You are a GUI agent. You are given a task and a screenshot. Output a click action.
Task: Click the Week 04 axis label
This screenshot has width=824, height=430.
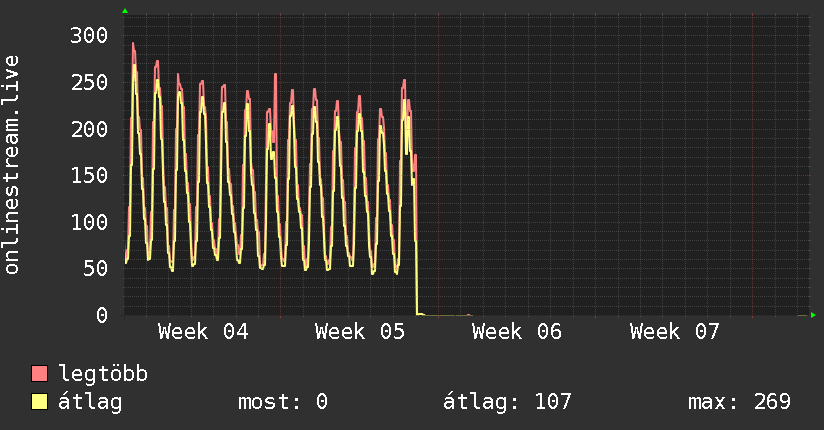coord(203,332)
